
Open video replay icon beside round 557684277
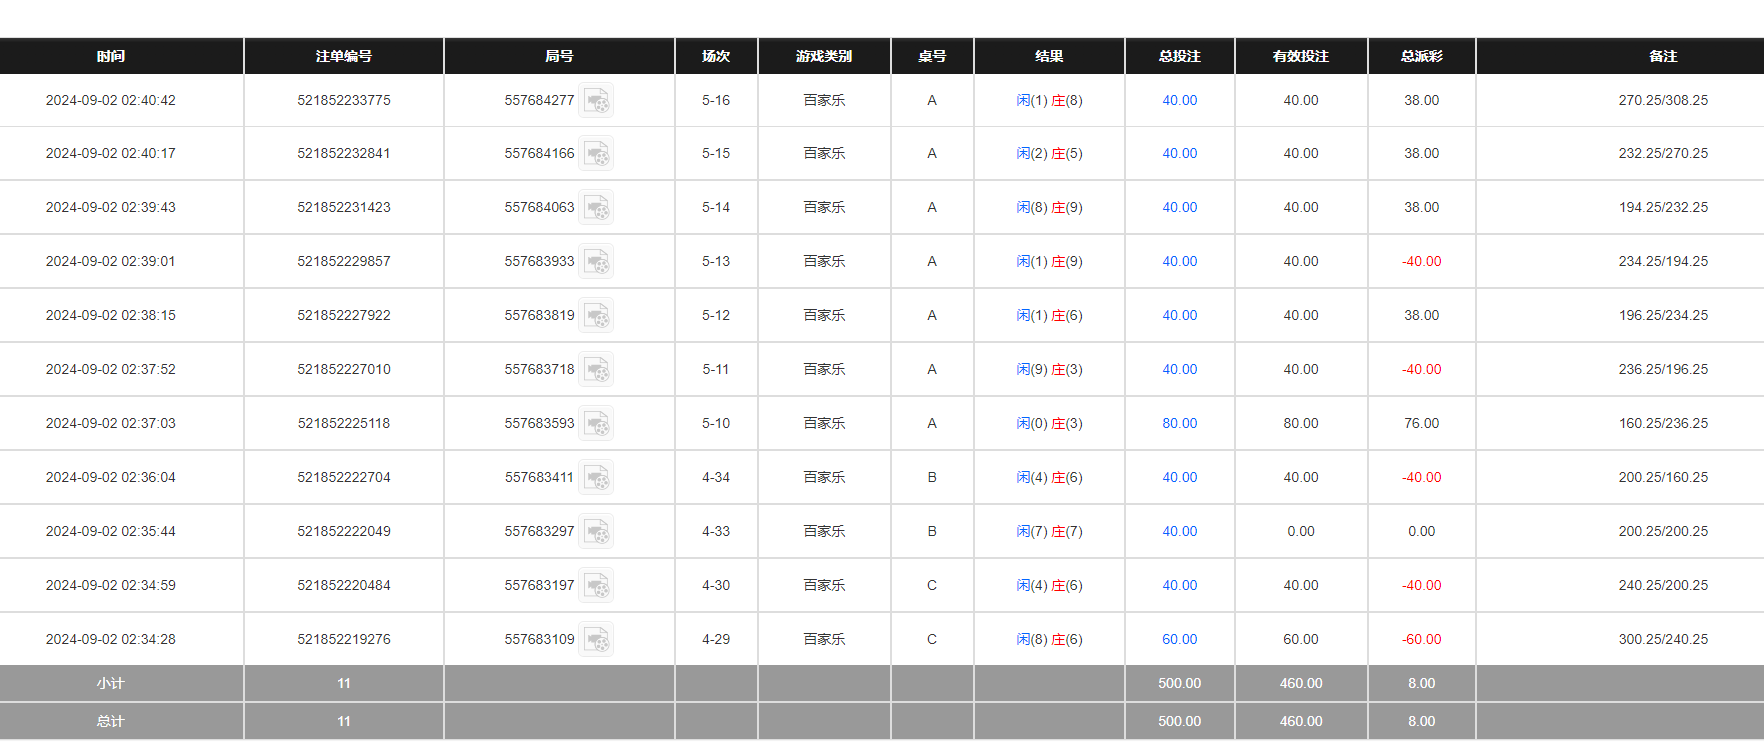pyautogui.click(x=597, y=101)
